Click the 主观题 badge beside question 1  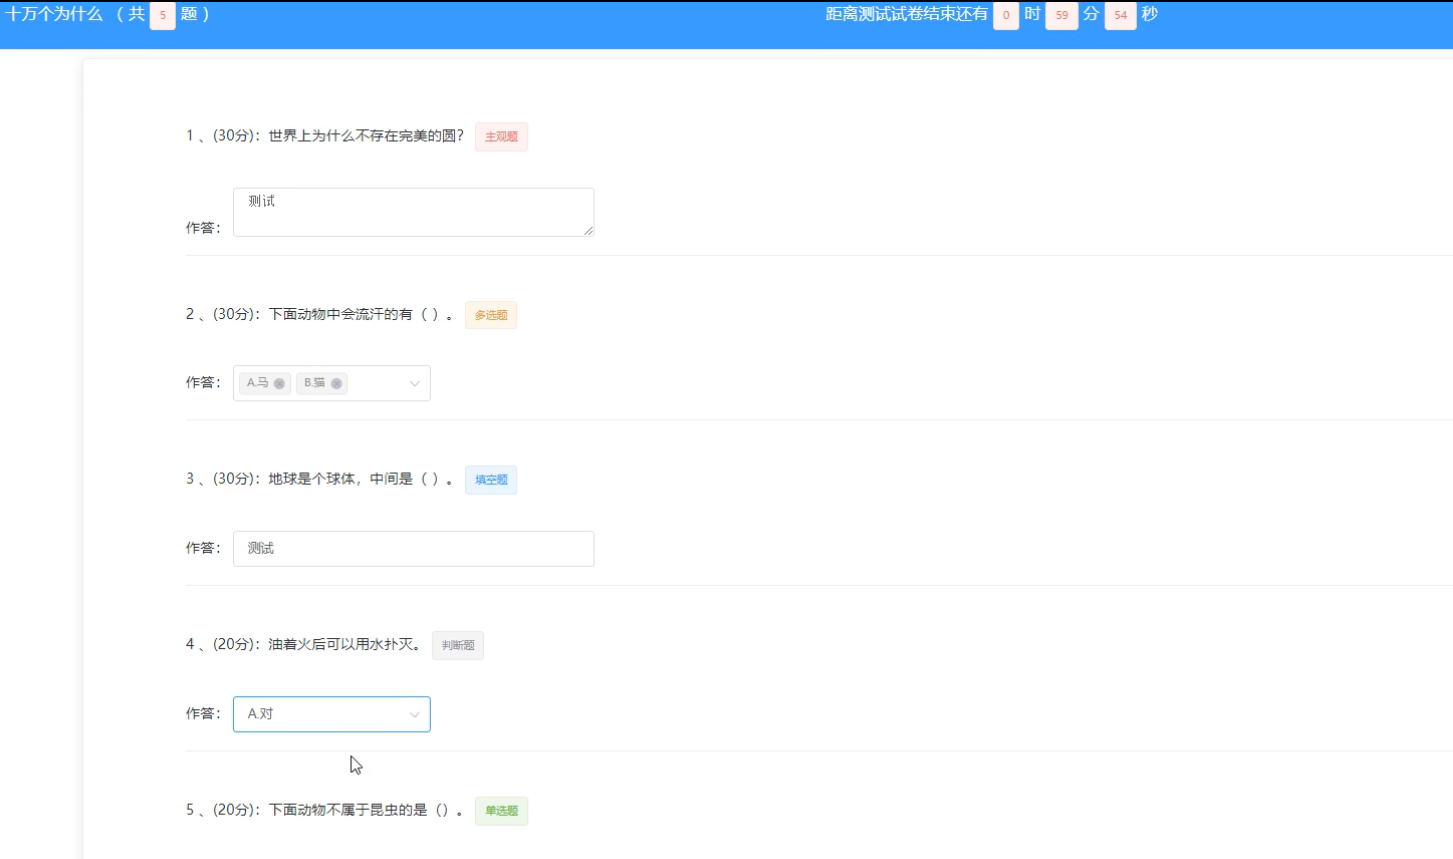click(x=500, y=136)
